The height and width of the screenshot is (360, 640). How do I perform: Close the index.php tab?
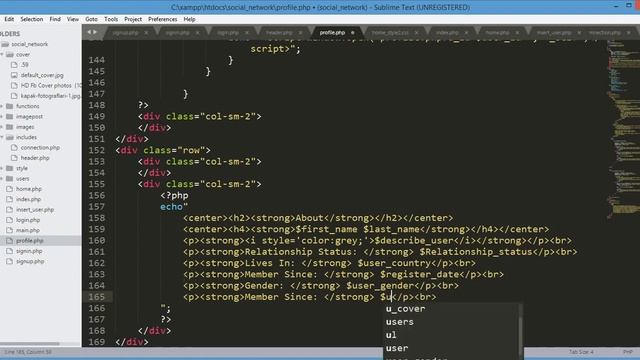click(x=467, y=33)
